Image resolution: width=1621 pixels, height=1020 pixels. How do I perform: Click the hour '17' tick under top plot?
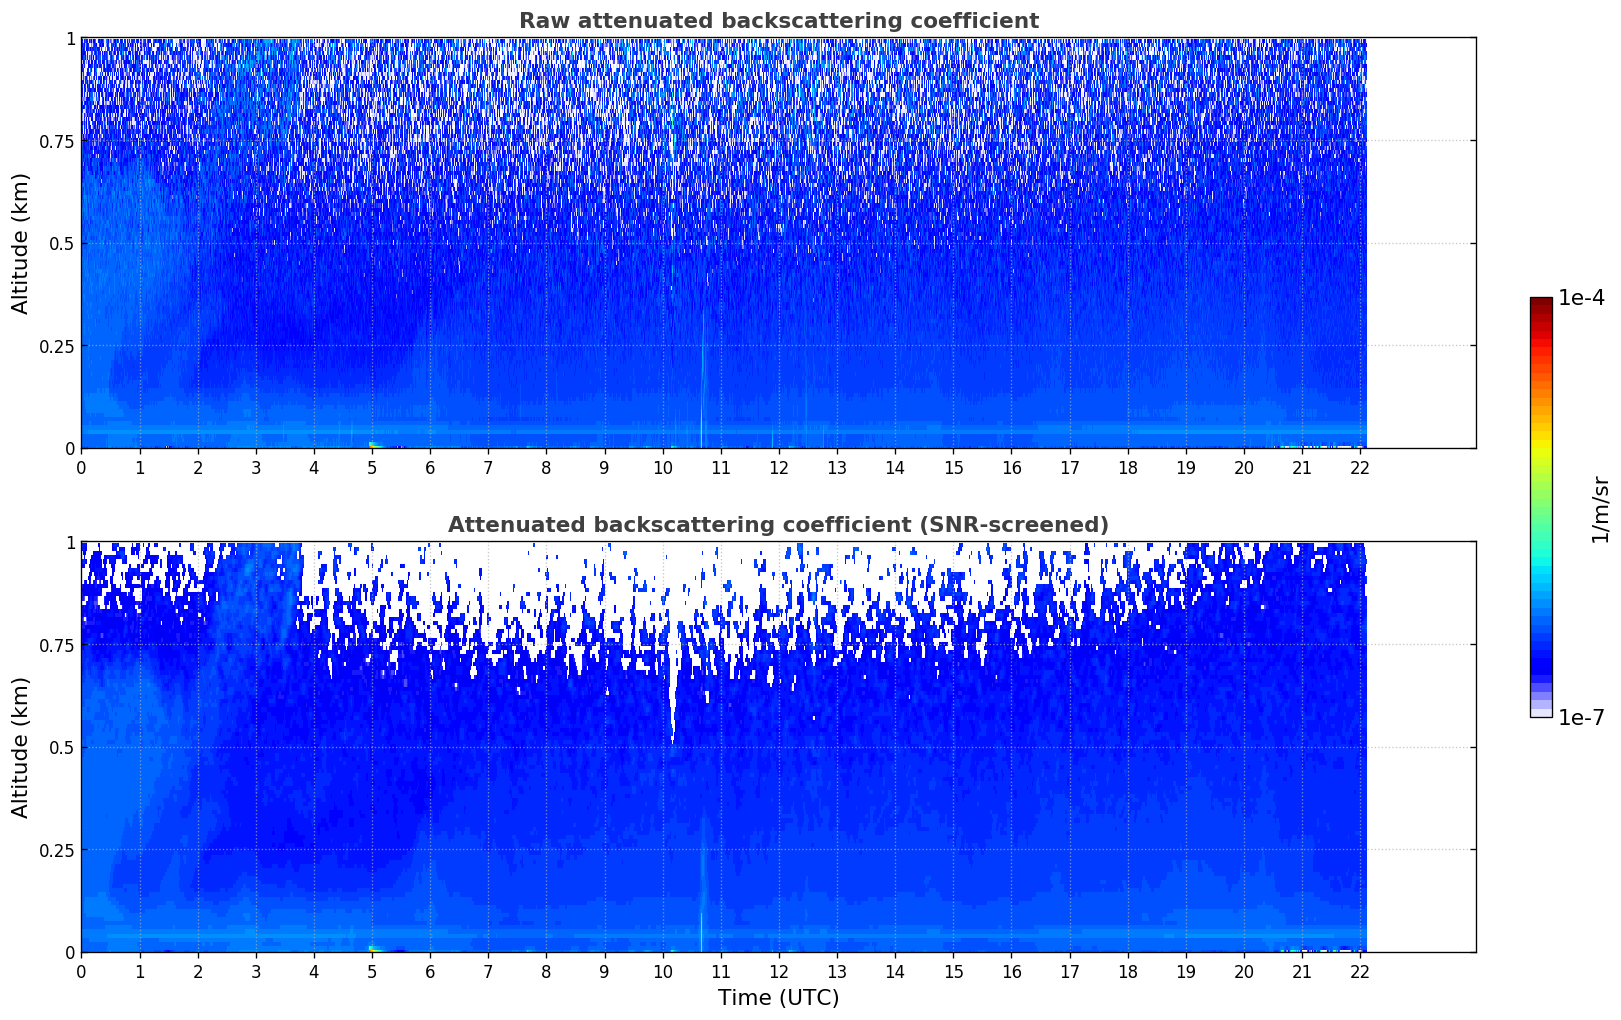tap(1070, 467)
